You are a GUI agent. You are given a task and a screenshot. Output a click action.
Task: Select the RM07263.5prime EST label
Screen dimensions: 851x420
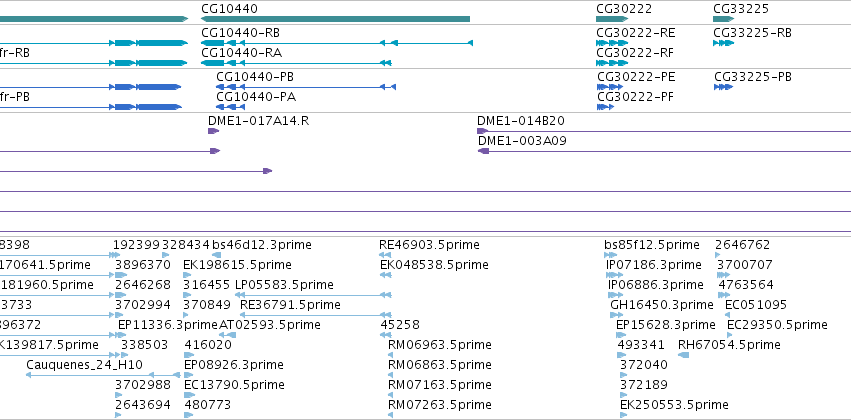pos(440,405)
